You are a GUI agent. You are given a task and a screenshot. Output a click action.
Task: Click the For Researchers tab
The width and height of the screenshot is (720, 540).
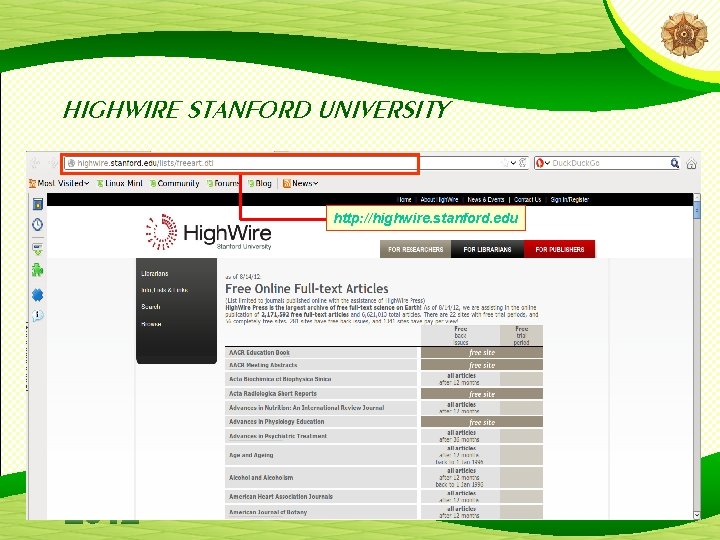click(416, 249)
